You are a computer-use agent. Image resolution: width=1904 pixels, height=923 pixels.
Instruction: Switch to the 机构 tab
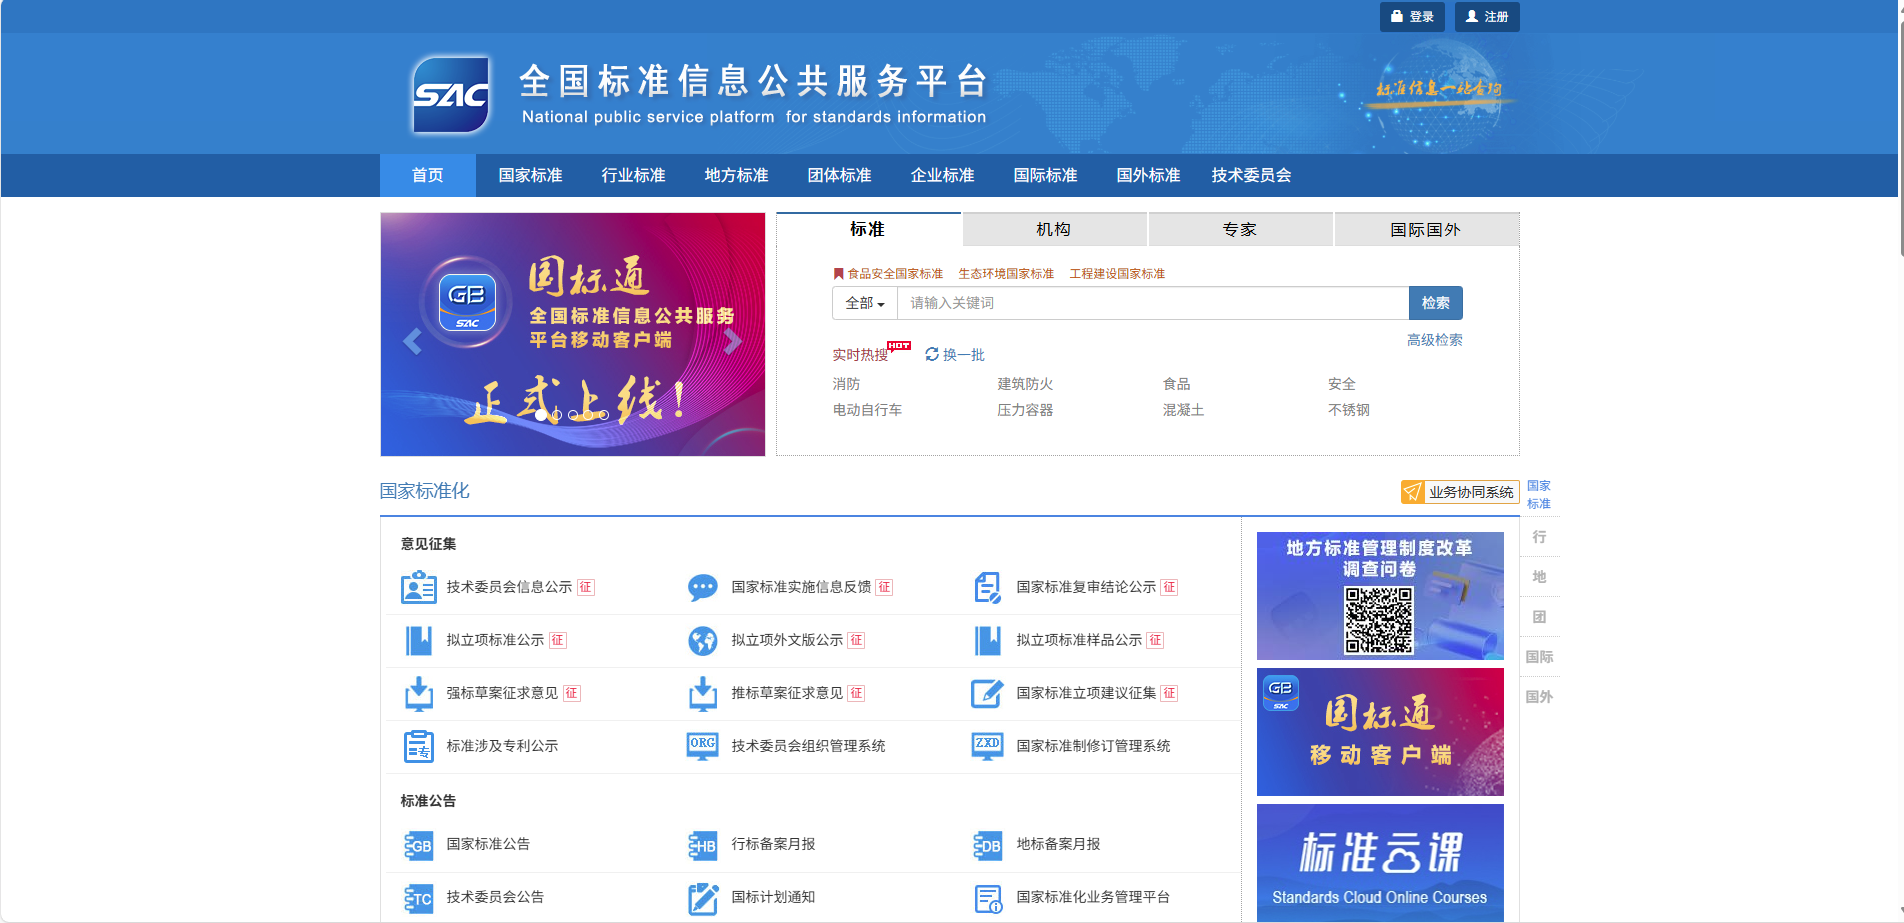point(1054,229)
